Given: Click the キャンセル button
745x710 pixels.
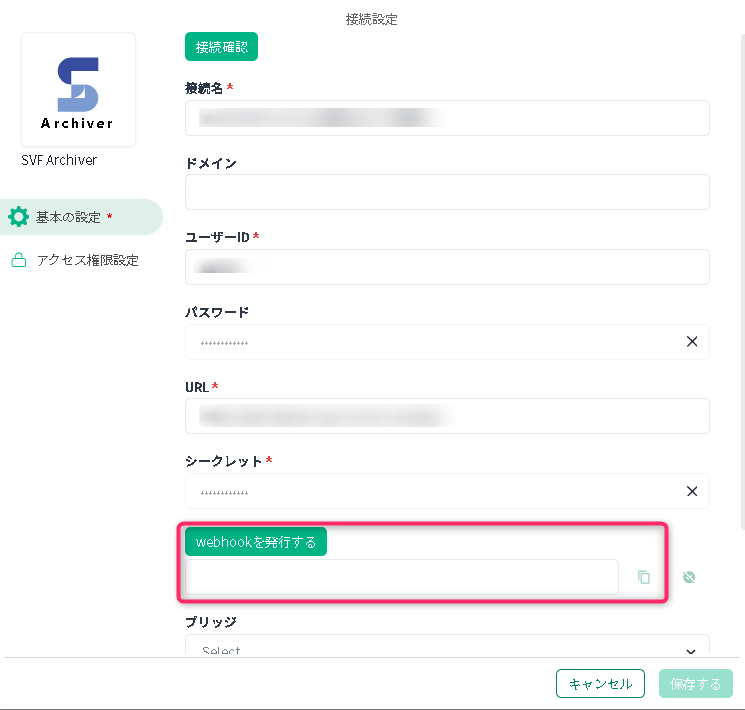Looking at the screenshot, I should coord(600,684).
